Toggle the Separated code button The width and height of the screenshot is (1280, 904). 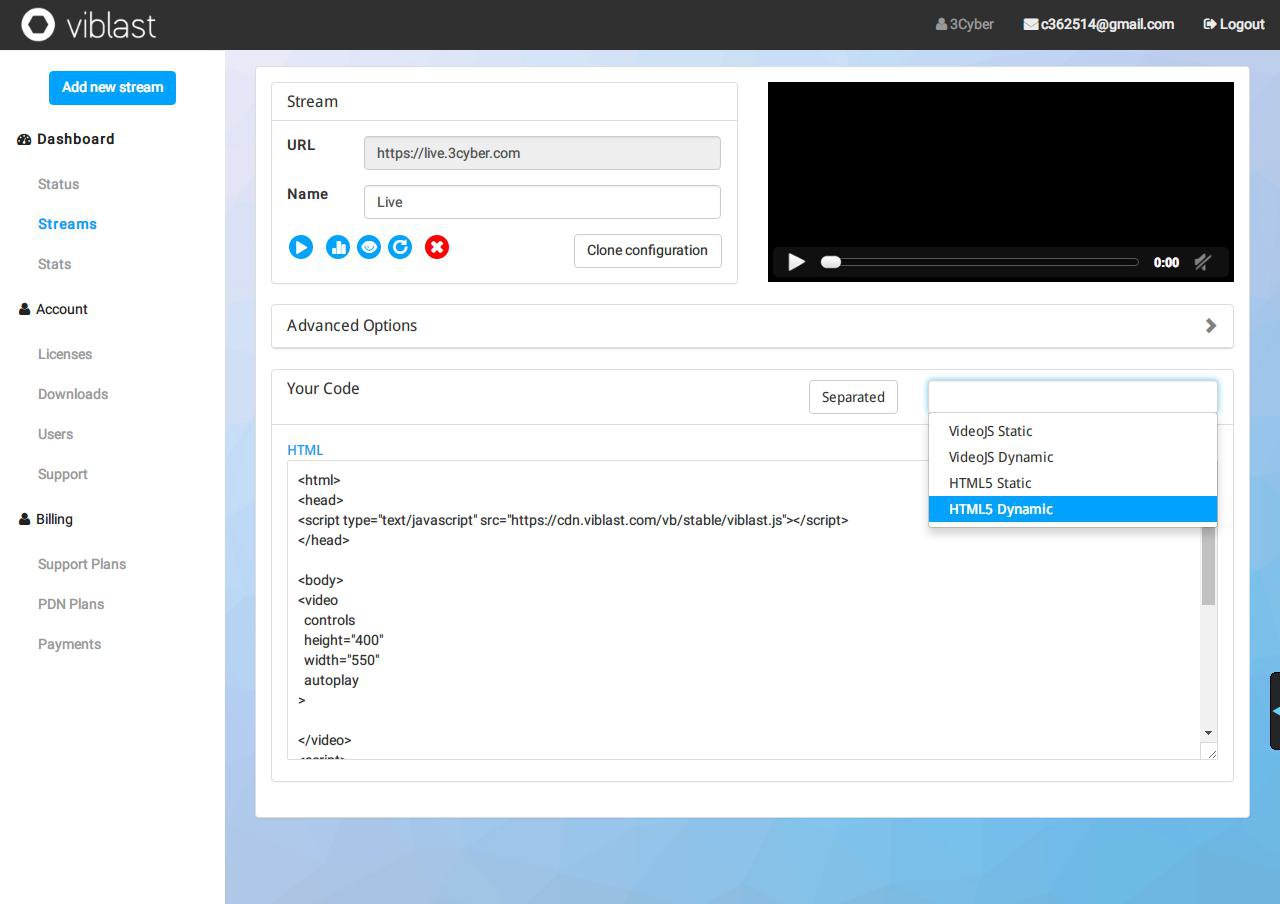[x=853, y=397]
